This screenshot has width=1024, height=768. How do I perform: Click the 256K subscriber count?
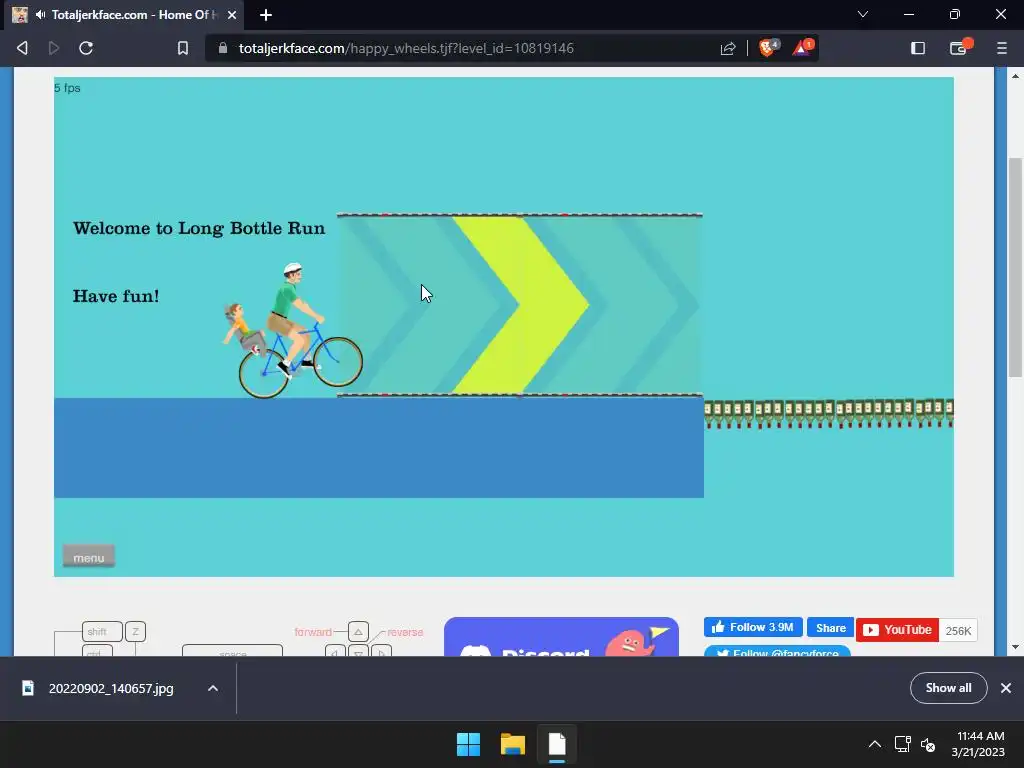tap(958, 630)
